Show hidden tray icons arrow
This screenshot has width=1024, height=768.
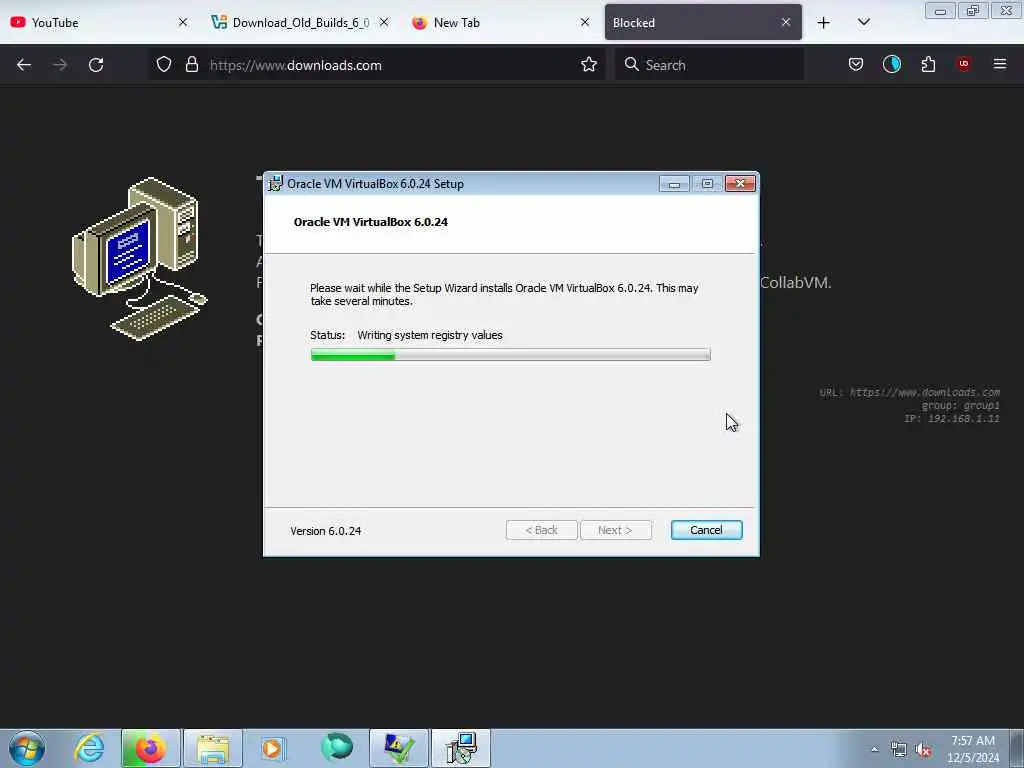(x=874, y=750)
